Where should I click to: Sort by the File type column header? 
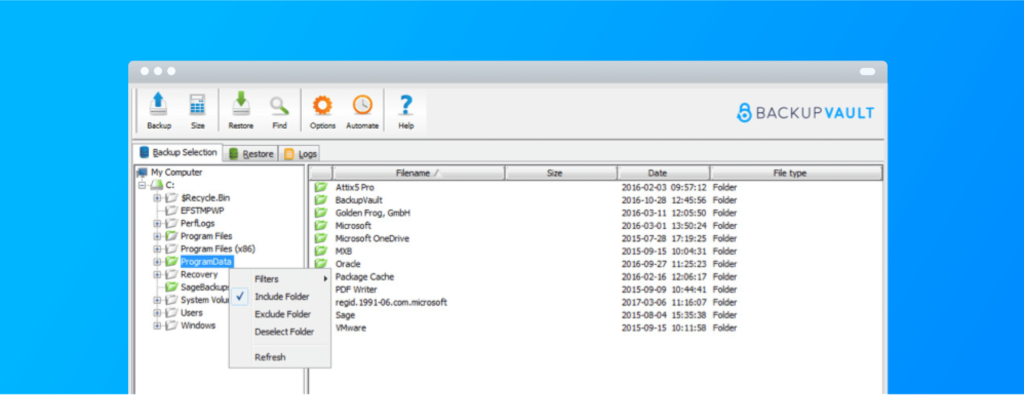pos(796,173)
